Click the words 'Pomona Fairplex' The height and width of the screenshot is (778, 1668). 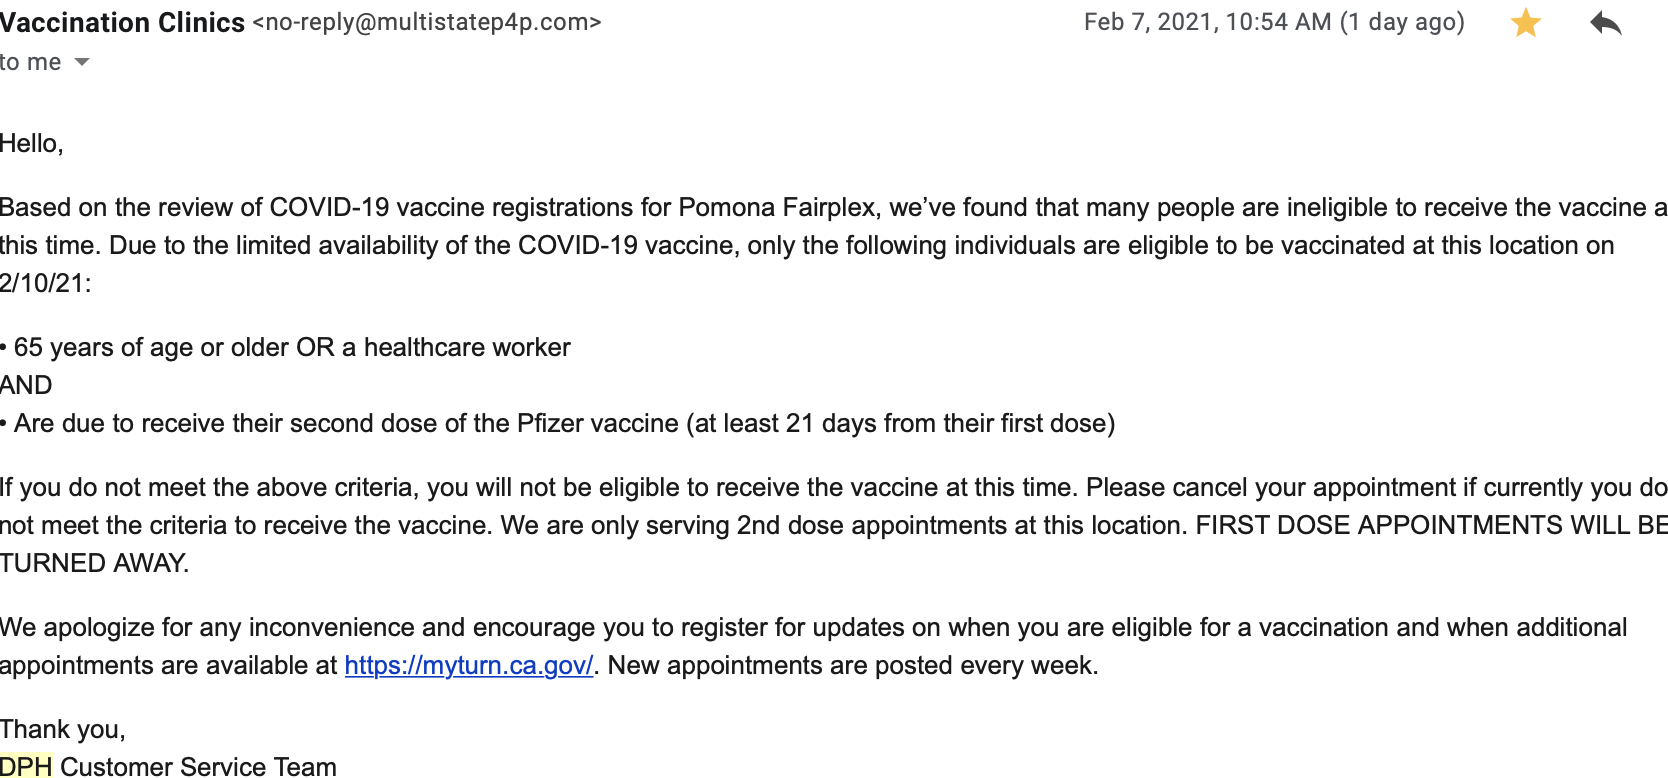click(x=777, y=207)
